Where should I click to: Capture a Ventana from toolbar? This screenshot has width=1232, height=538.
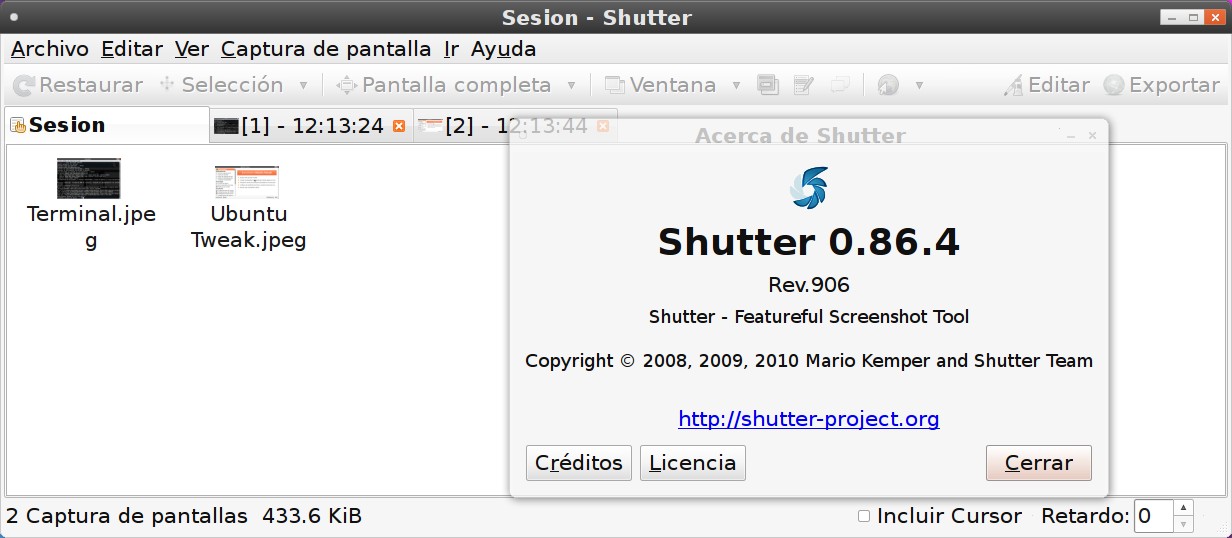click(661, 85)
